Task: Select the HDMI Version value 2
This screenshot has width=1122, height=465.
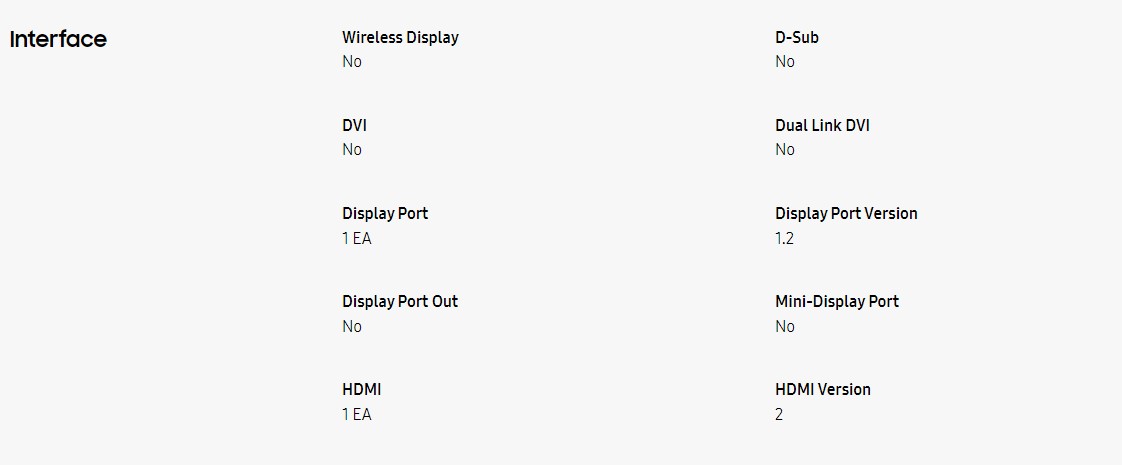Action: (x=779, y=414)
